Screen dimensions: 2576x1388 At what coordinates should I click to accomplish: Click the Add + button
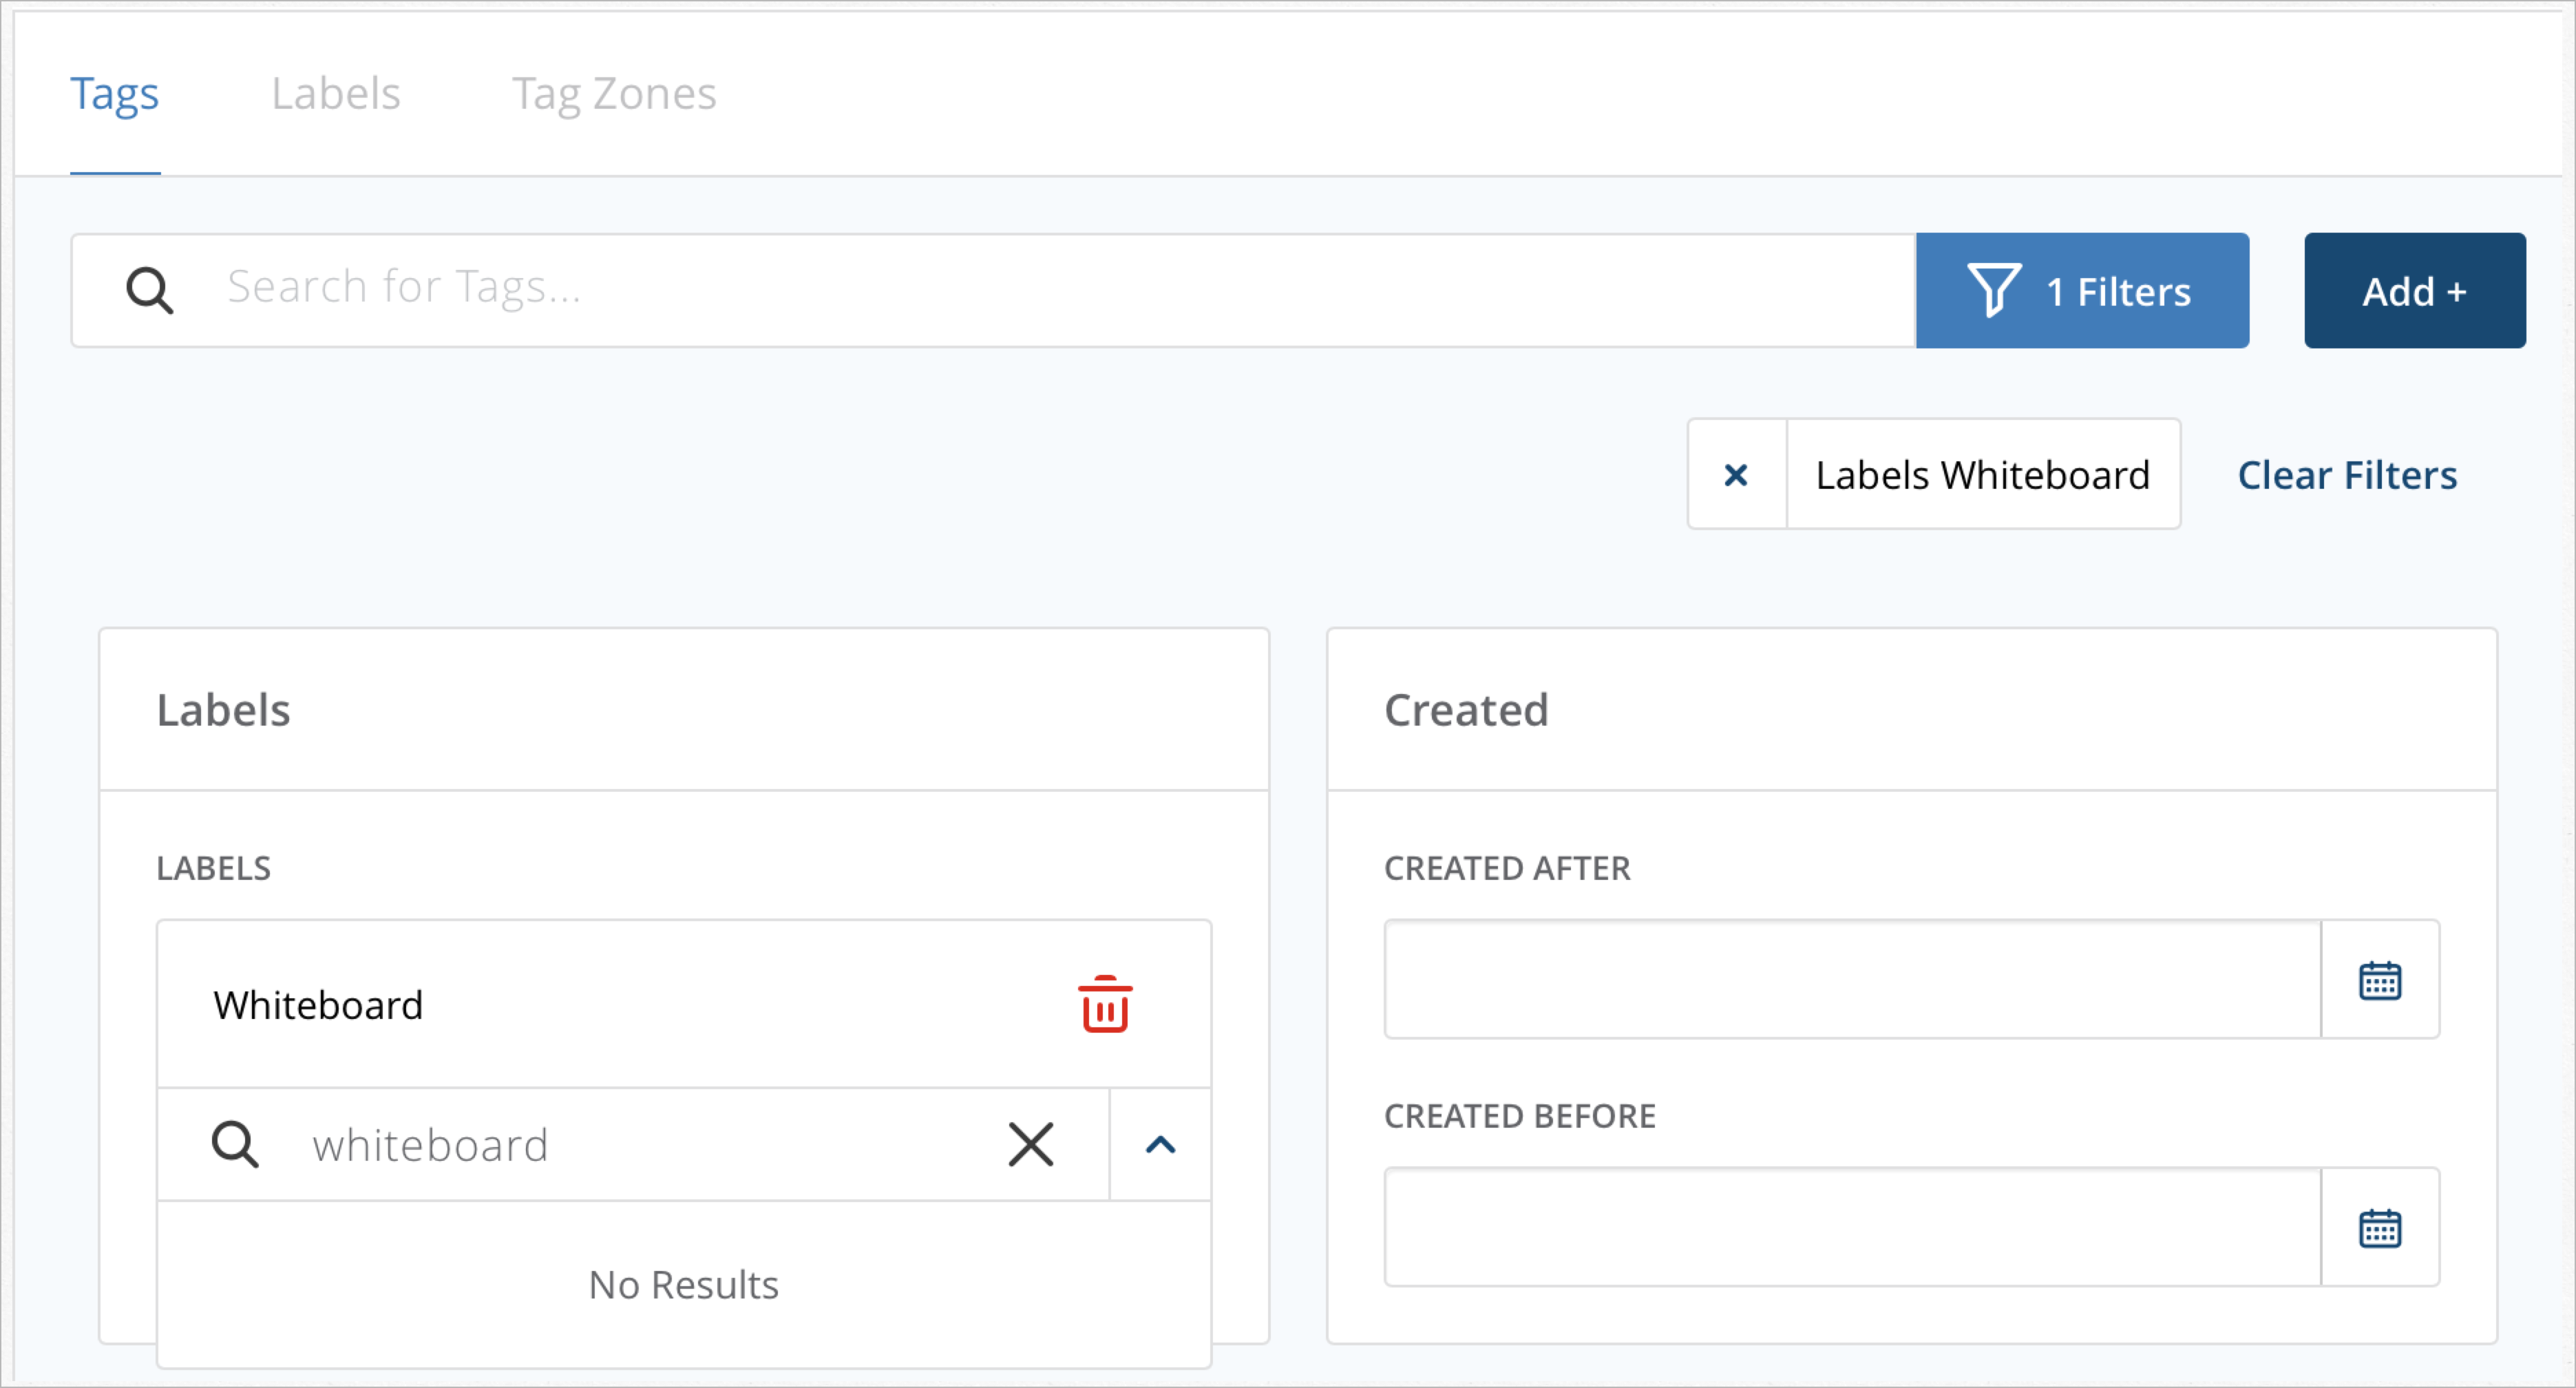click(2414, 291)
